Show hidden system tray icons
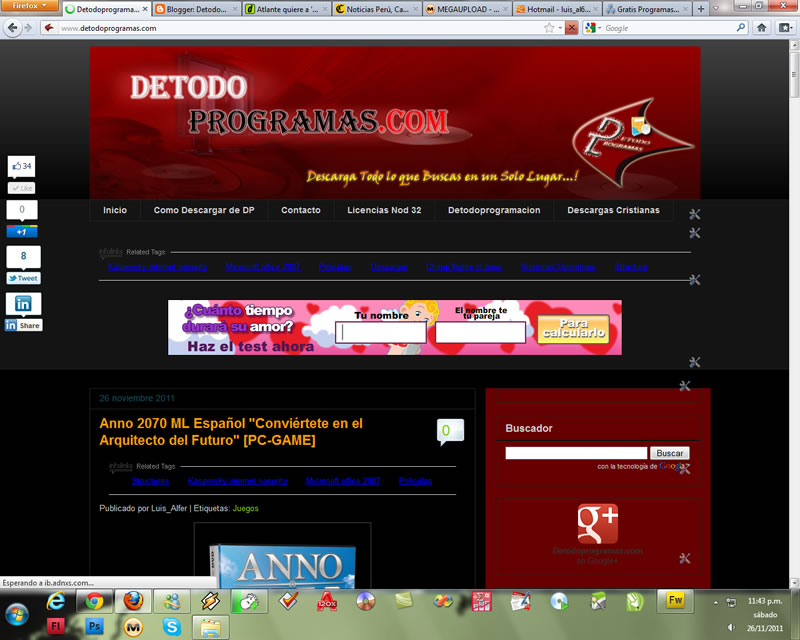This screenshot has height=640, width=800. pos(716,603)
